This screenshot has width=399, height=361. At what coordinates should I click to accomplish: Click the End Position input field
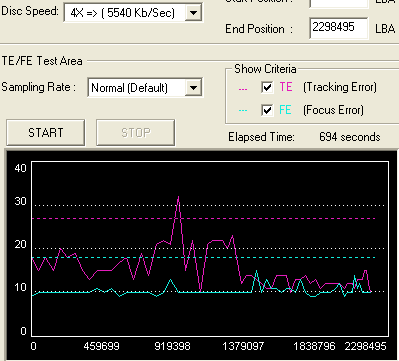(x=339, y=28)
